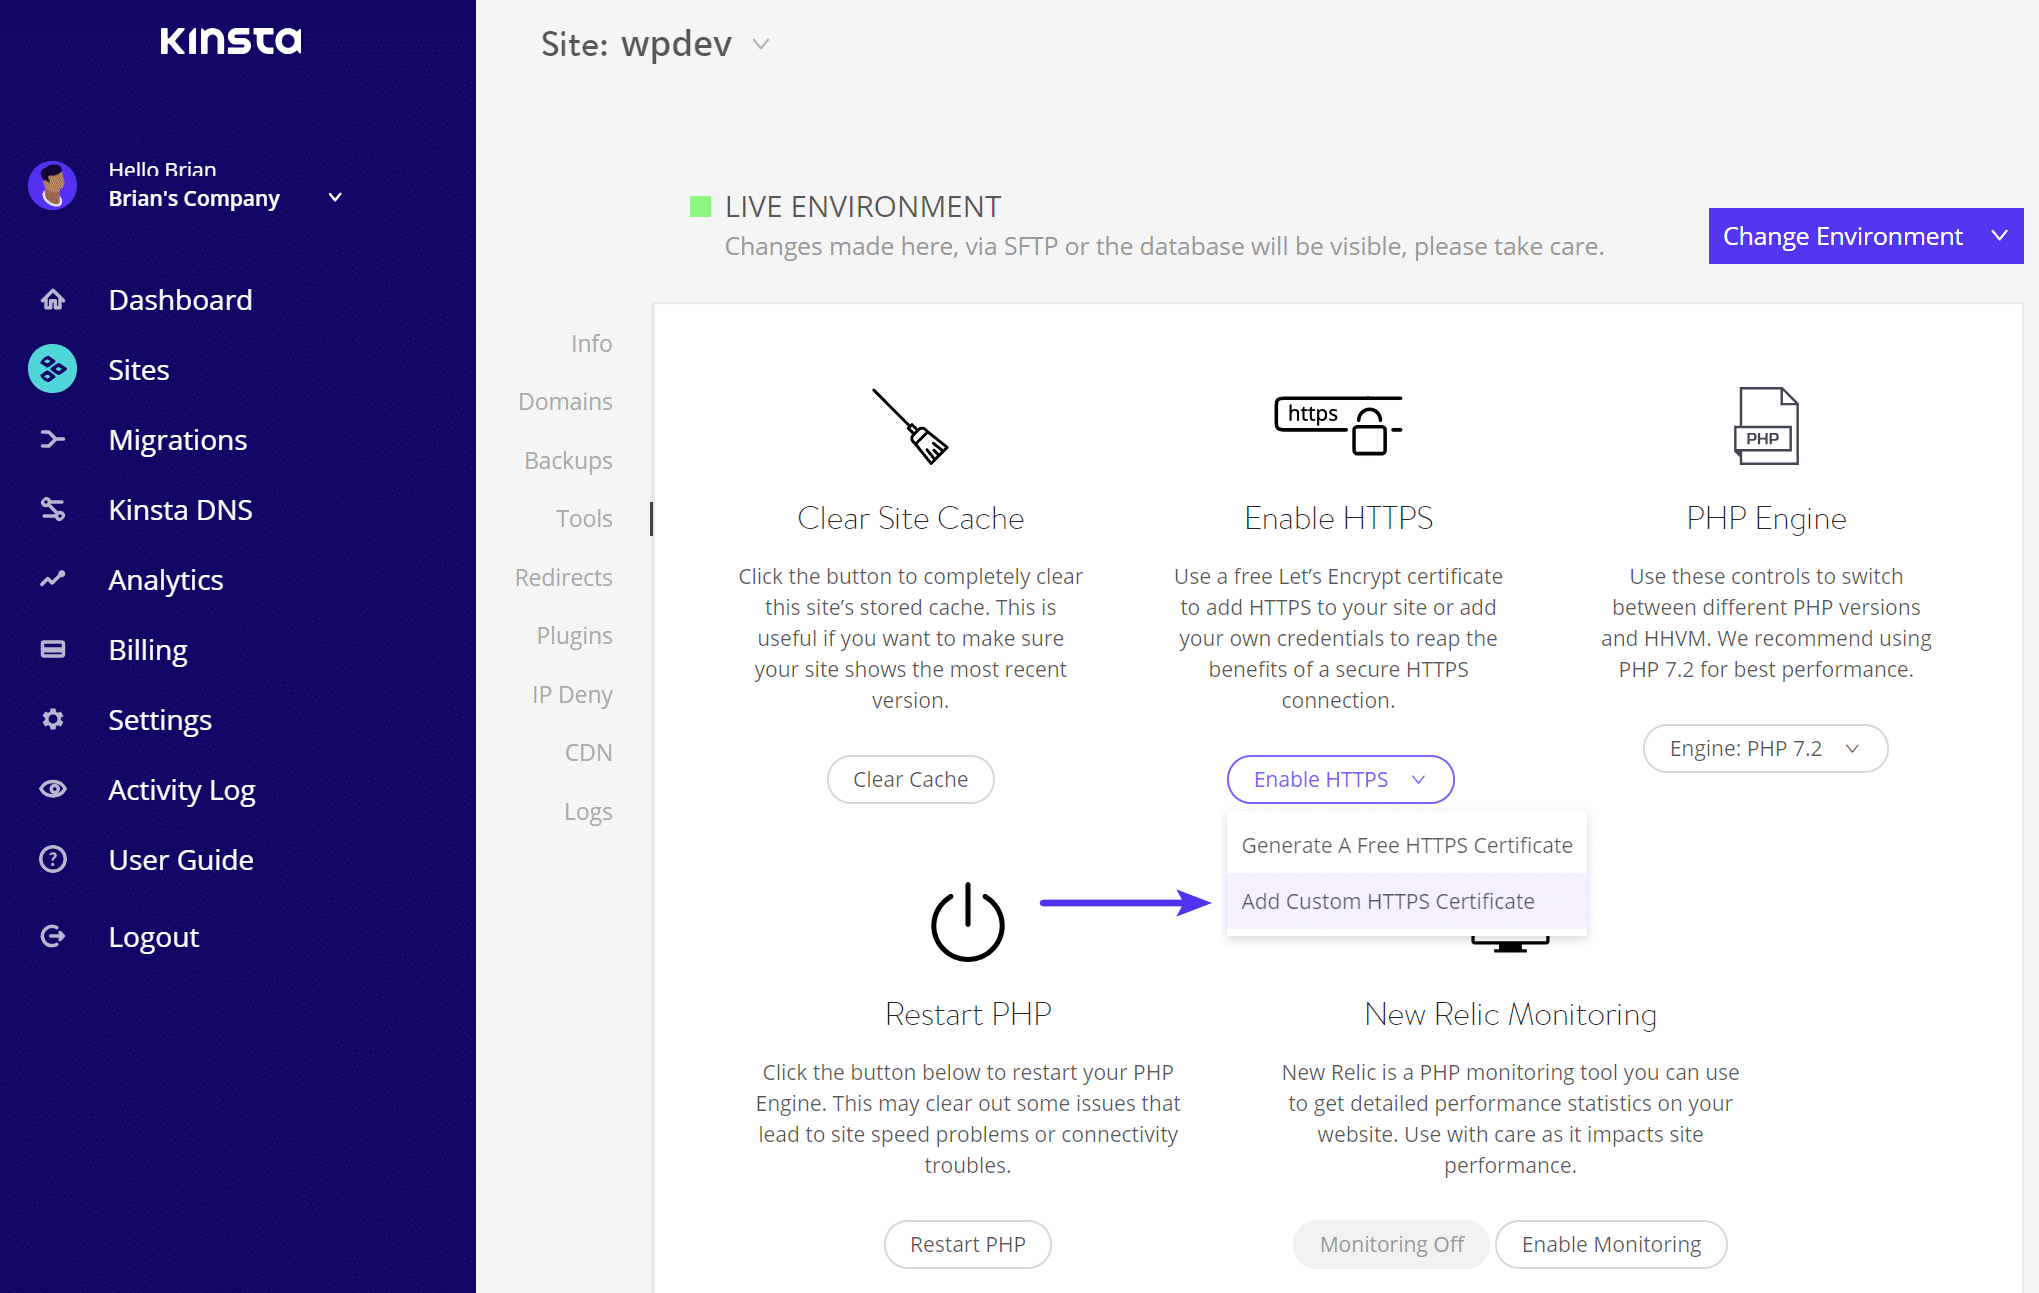Click the Restart PHP power button icon
This screenshot has height=1293, width=2039.
967,921
